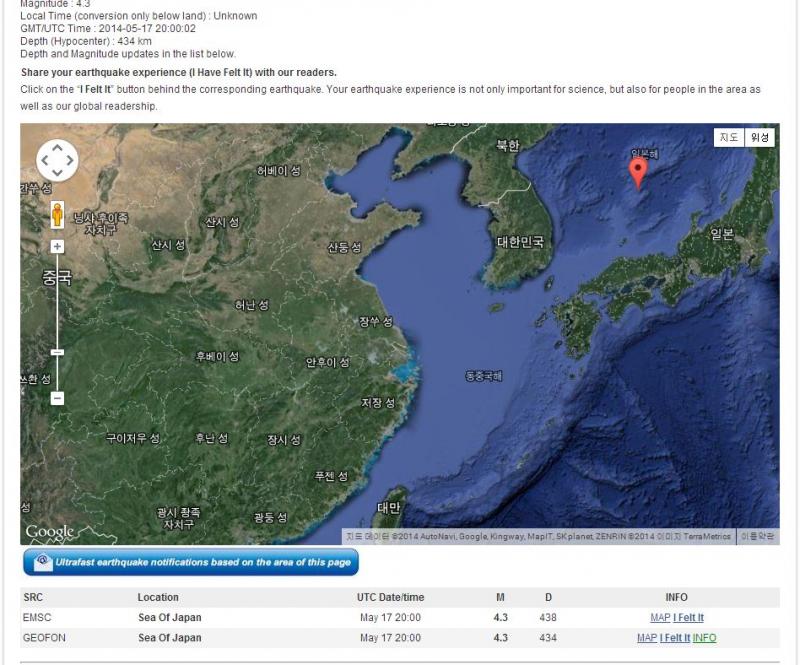Screen dimensions: 800x665
Task: Open MAP link in EMSC row
Action: (x=660, y=618)
